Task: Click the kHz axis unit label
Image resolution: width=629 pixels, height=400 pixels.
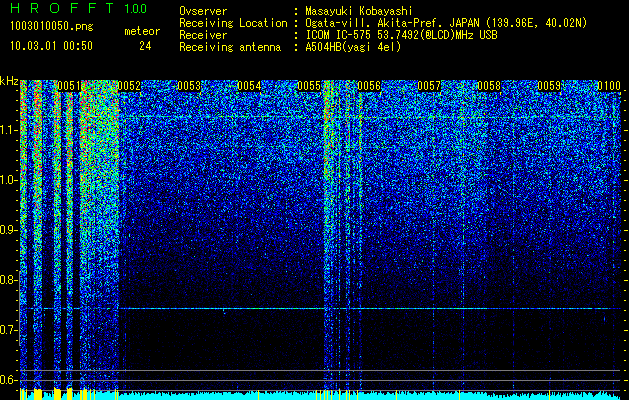Action: [9, 81]
